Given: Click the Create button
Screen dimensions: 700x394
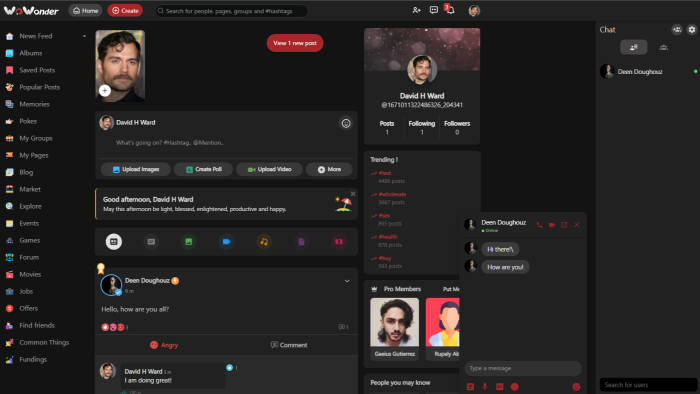Looking at the screenshot, I should point(125,10).
